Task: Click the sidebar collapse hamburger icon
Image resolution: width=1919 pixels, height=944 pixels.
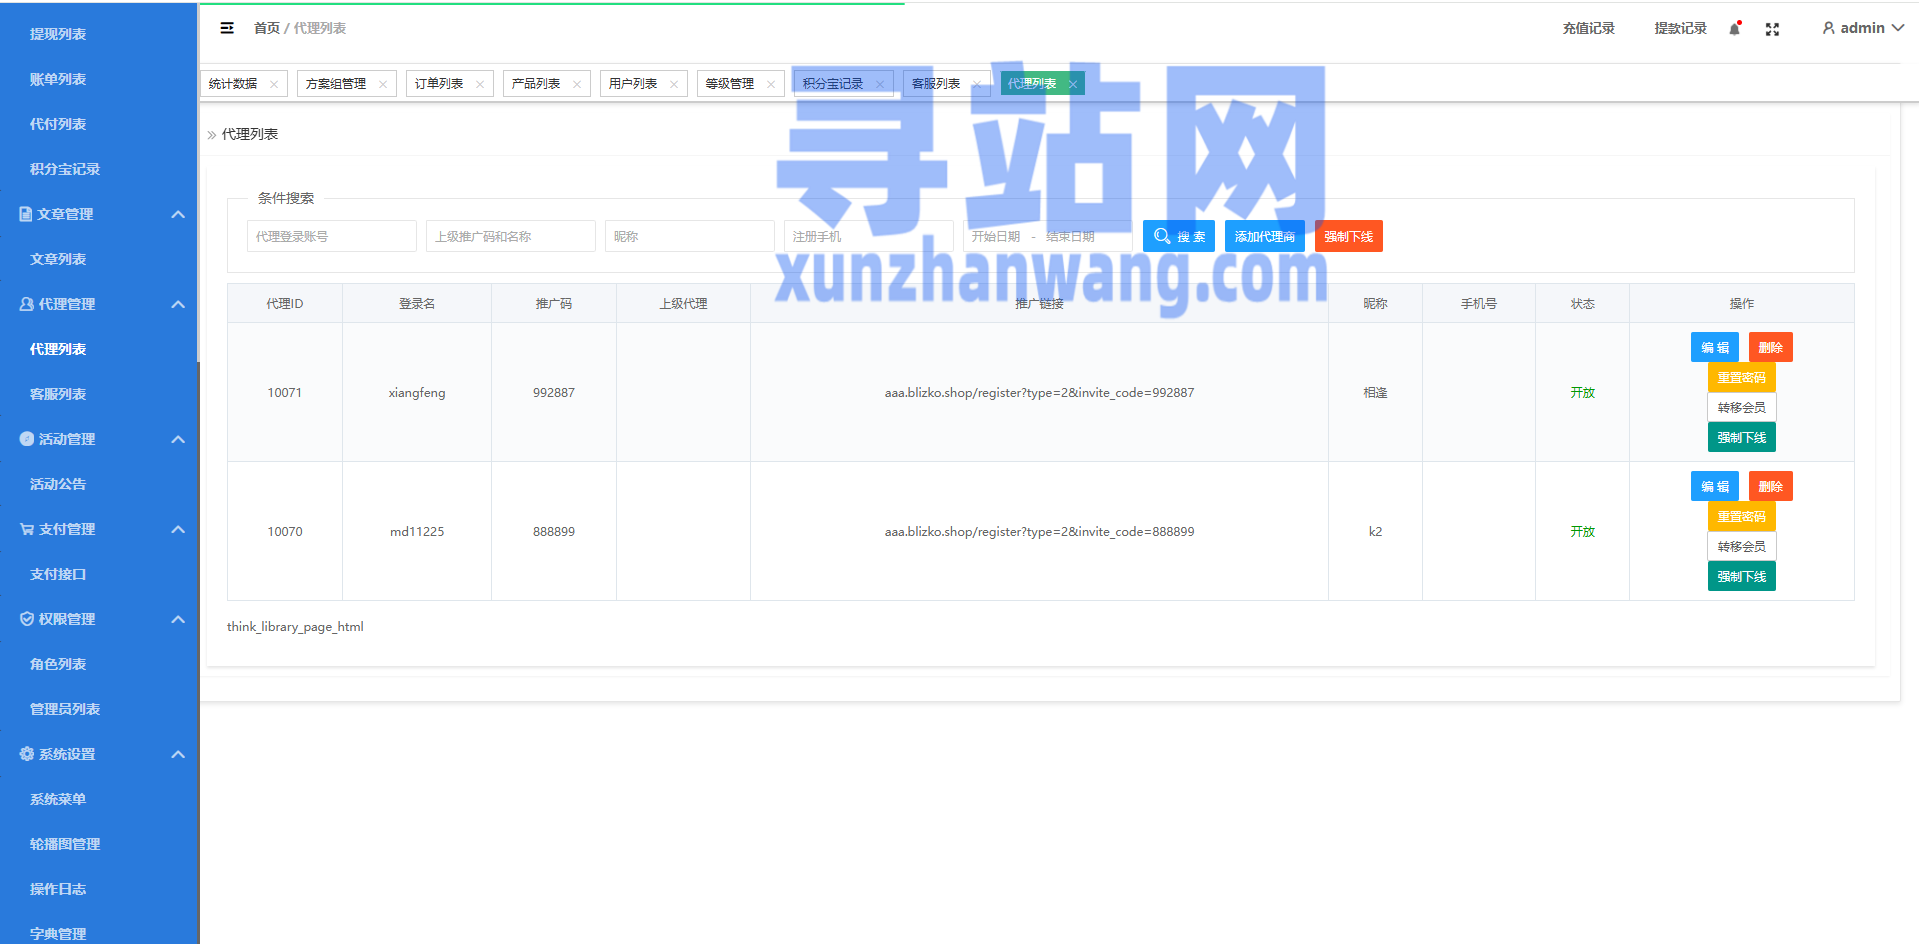Action: tap(227, 28)
